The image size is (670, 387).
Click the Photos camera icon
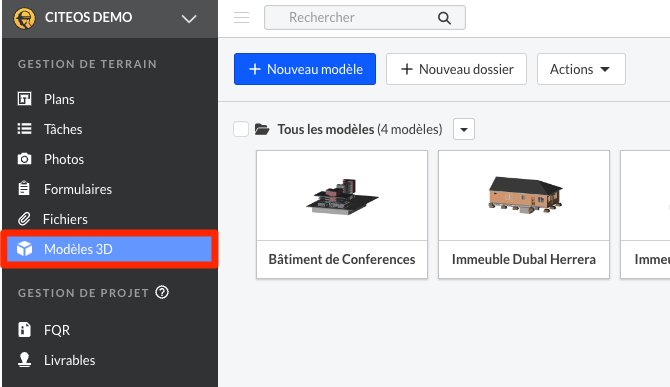pyautogui.click(x=24, y=159)
